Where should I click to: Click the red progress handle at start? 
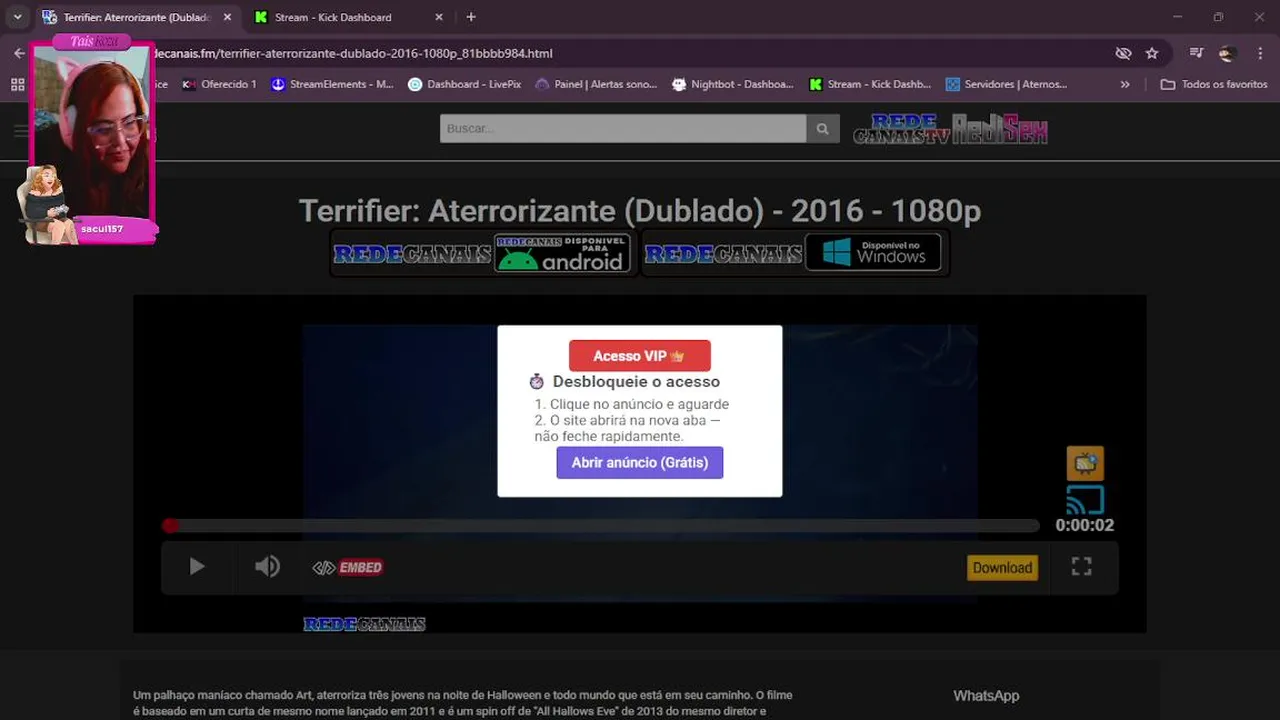[170, 525]
